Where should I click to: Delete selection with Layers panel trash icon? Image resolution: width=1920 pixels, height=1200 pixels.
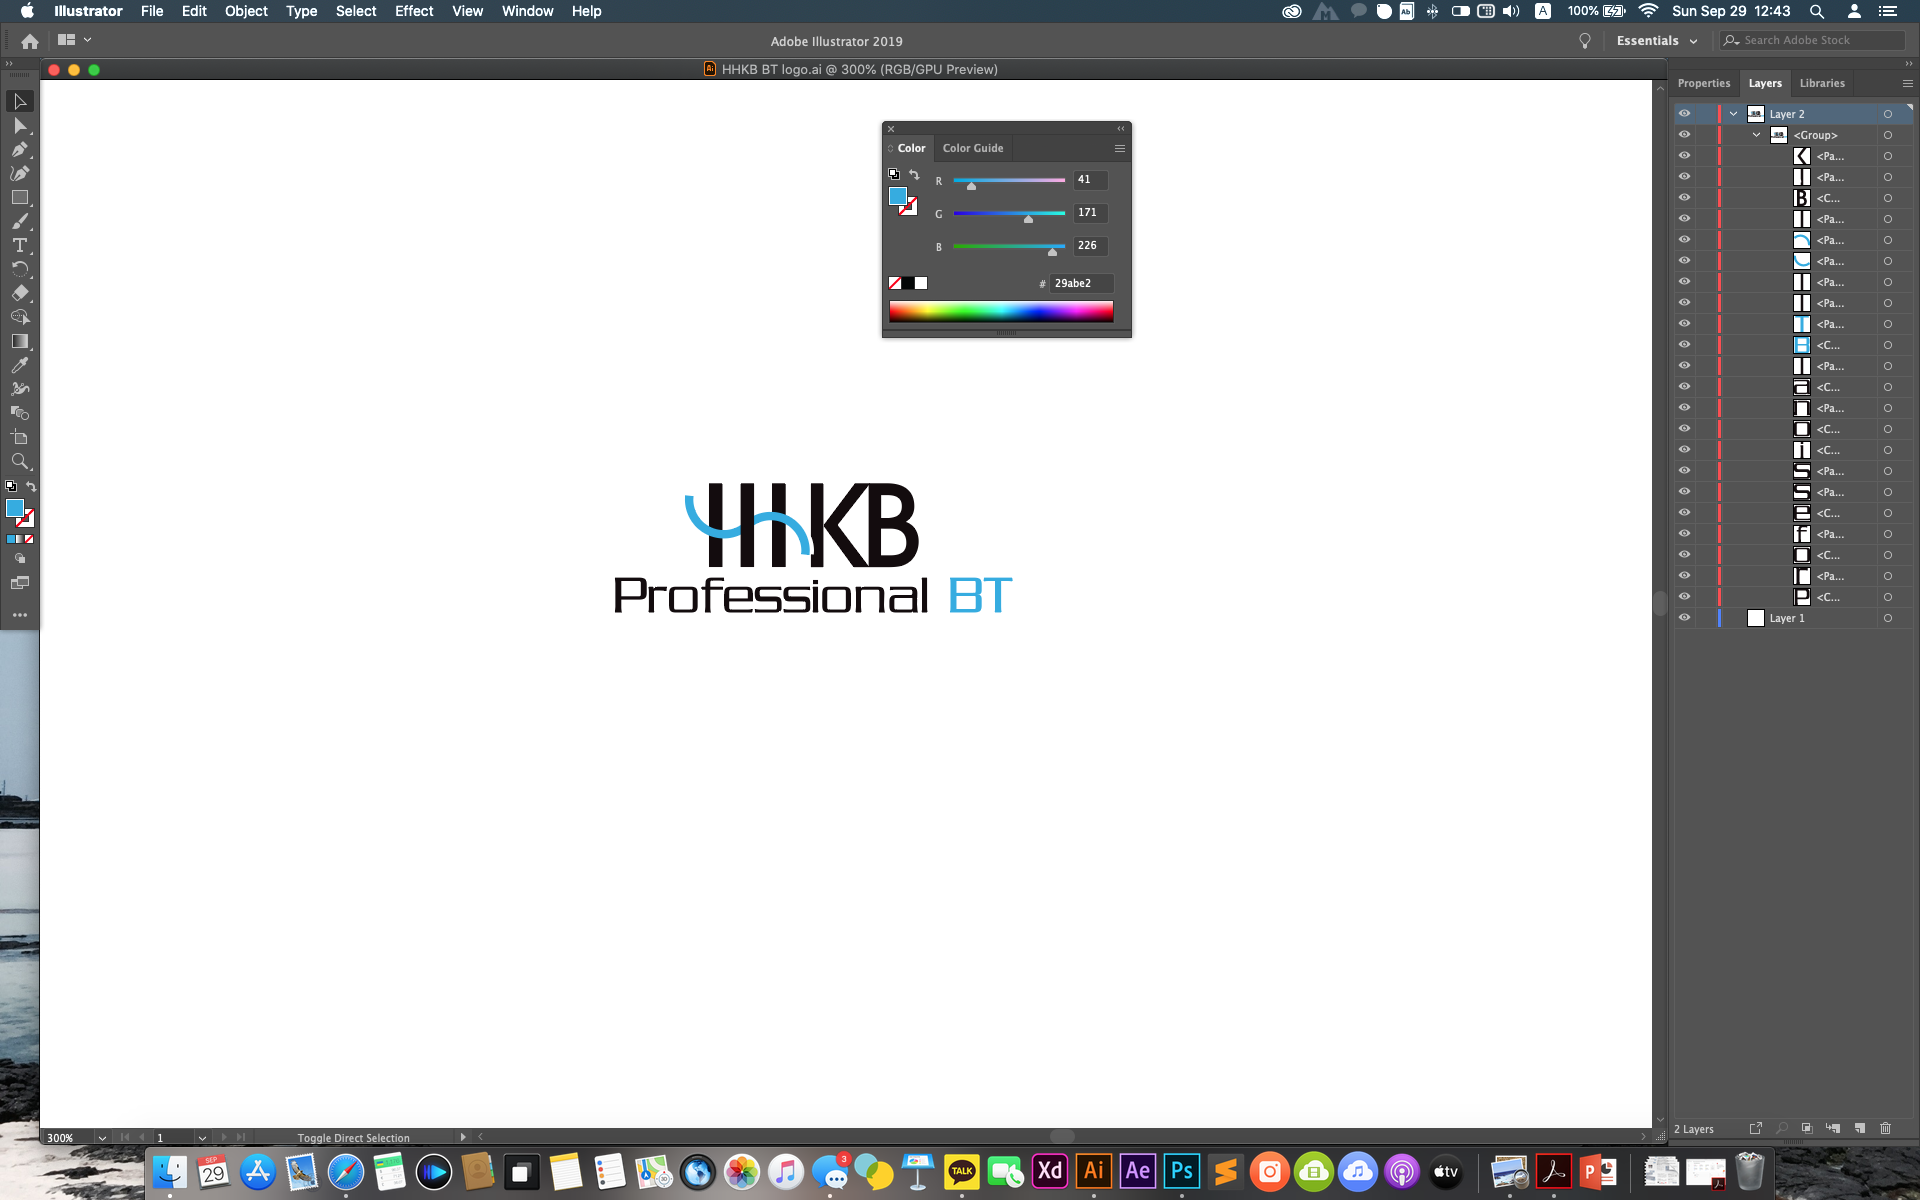pos(1886,1128)
